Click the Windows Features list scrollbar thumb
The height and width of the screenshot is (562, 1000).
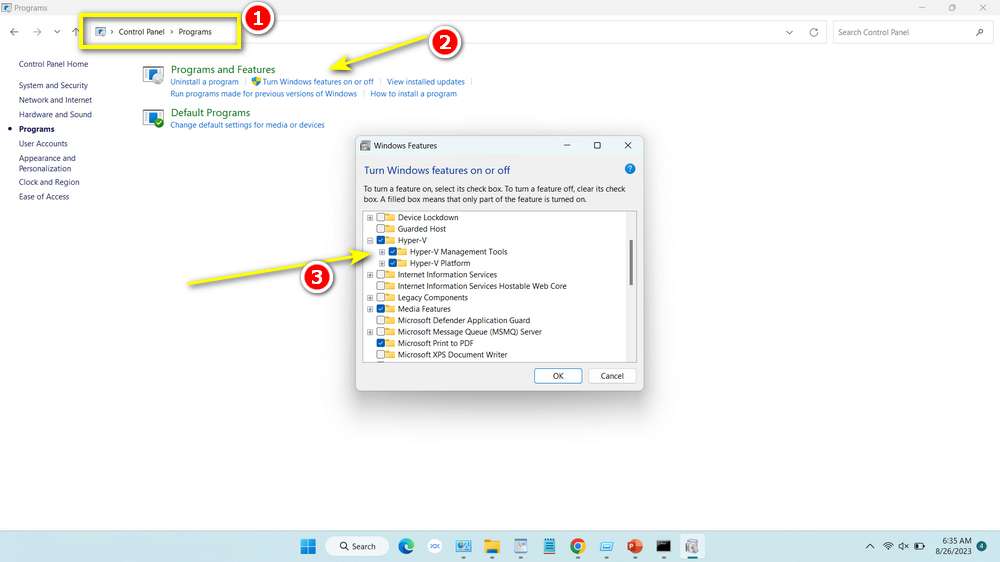631,263
